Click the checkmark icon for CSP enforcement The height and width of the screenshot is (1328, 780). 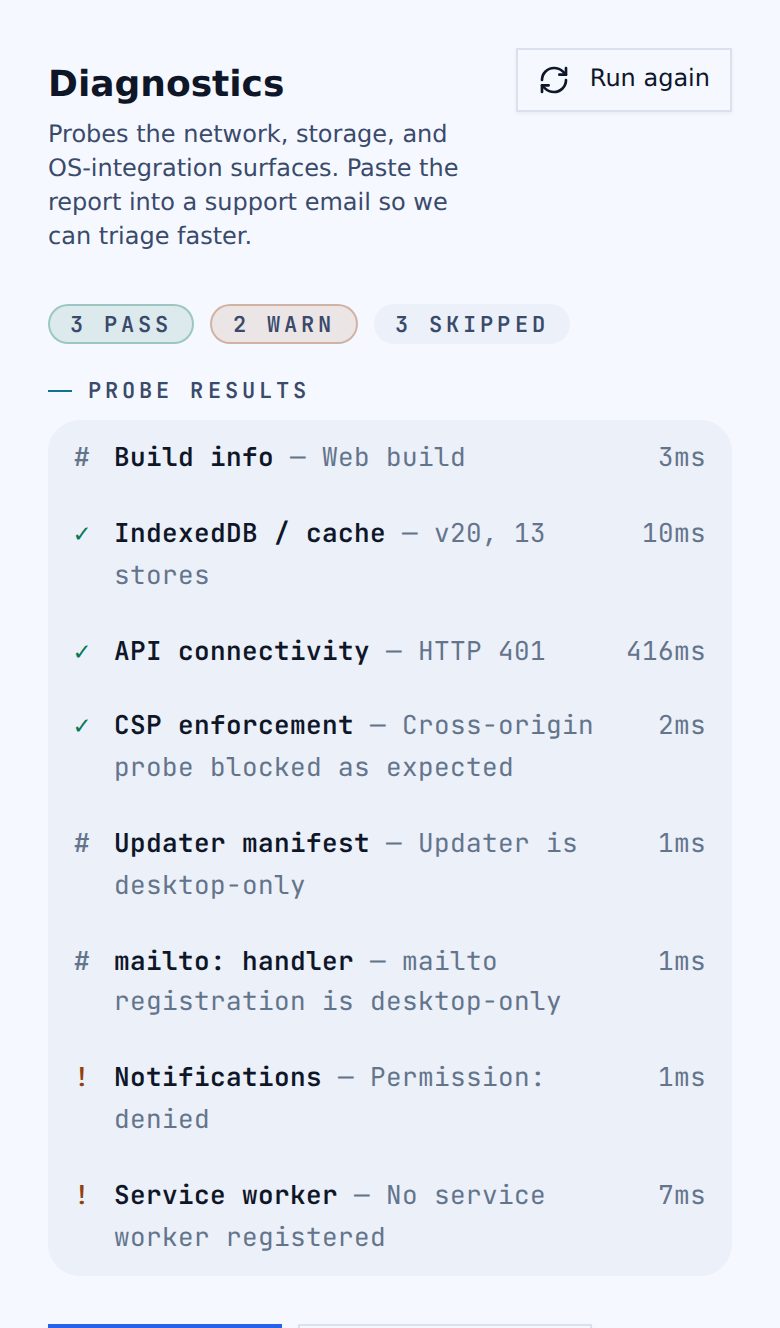tap(82, 726)
